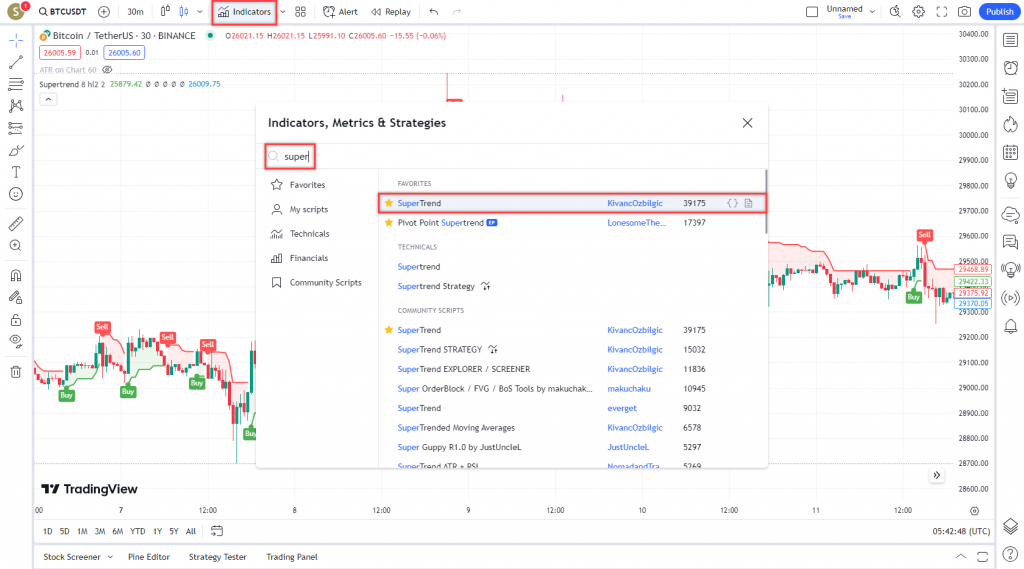Screen dimensions: 1024x569
Task: Open the watchlist panel icon
Action: 1010,41
